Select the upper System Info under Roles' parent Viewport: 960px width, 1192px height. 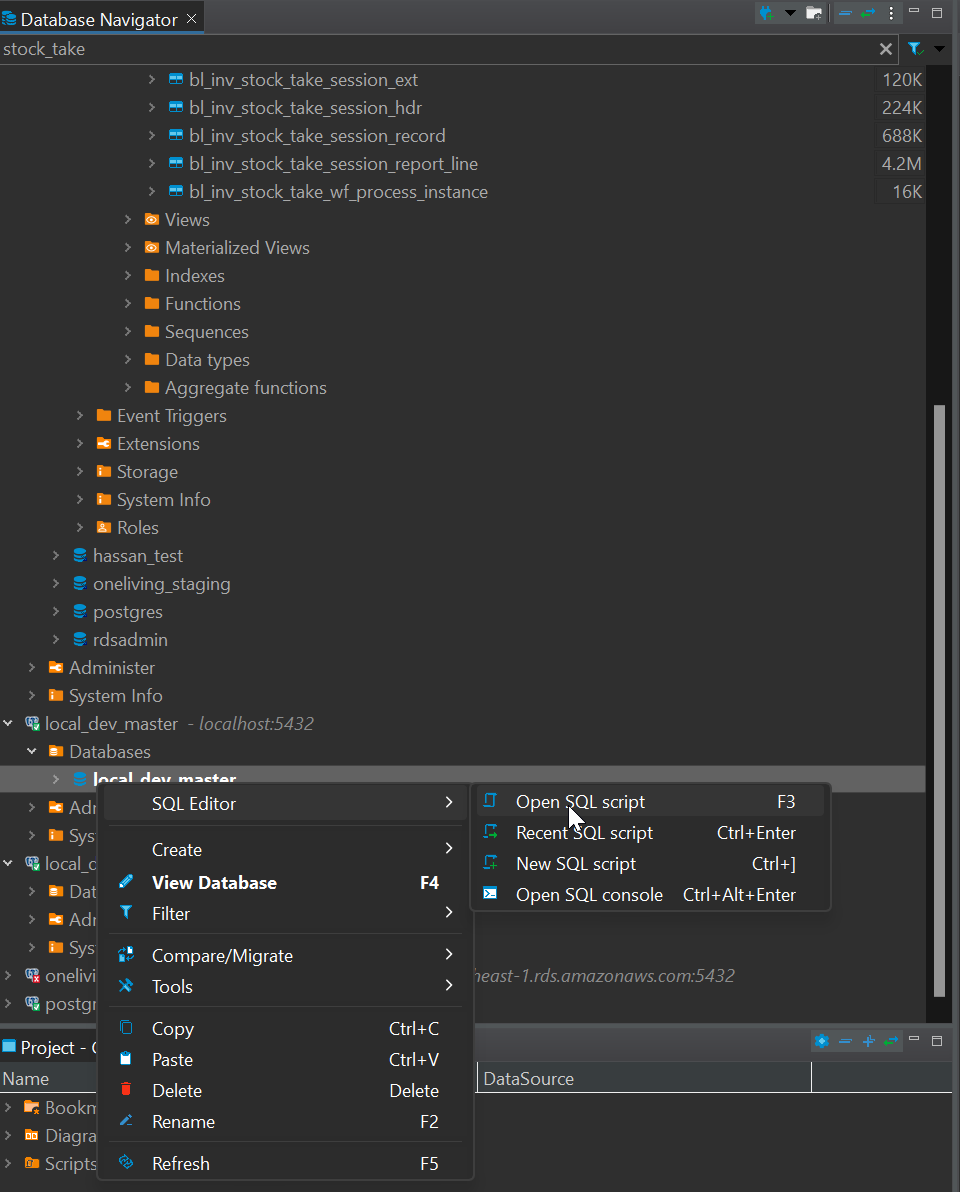pyautogui.click(x=163, y=499)
